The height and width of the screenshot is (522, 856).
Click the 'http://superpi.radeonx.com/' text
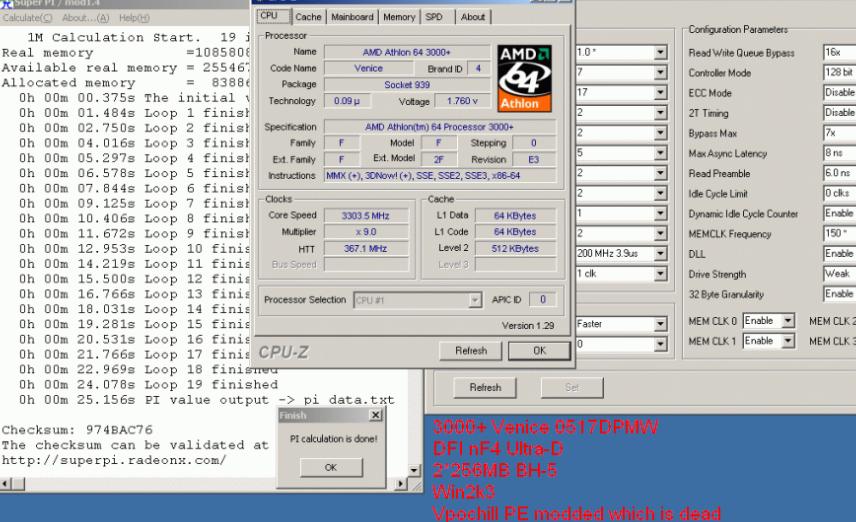click(x=114, y=460)
